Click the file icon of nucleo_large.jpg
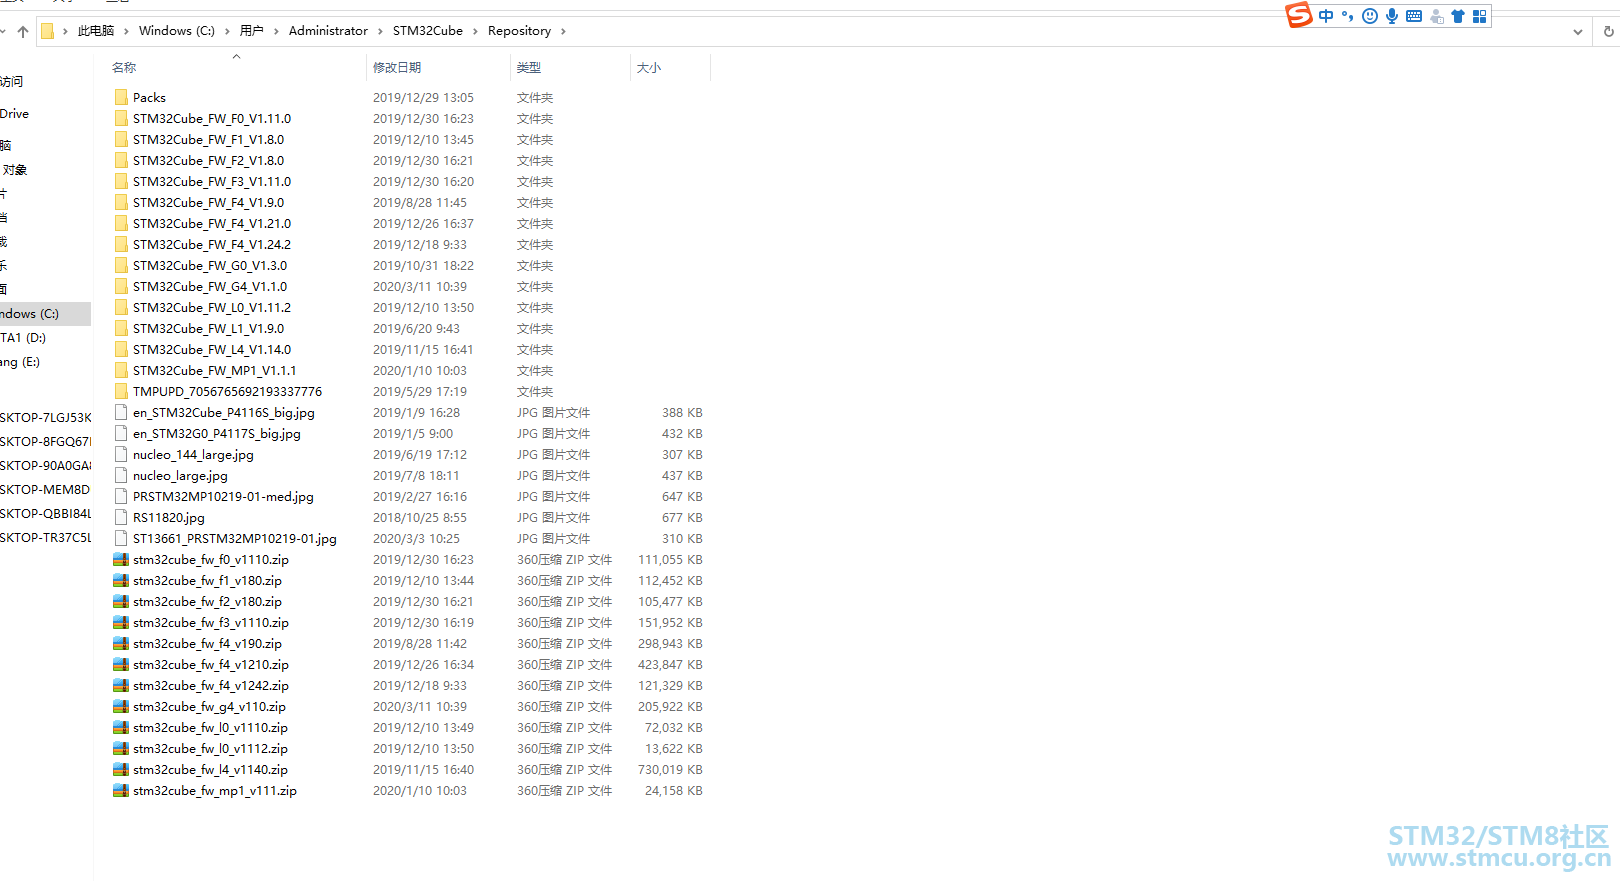 [121, 475]
